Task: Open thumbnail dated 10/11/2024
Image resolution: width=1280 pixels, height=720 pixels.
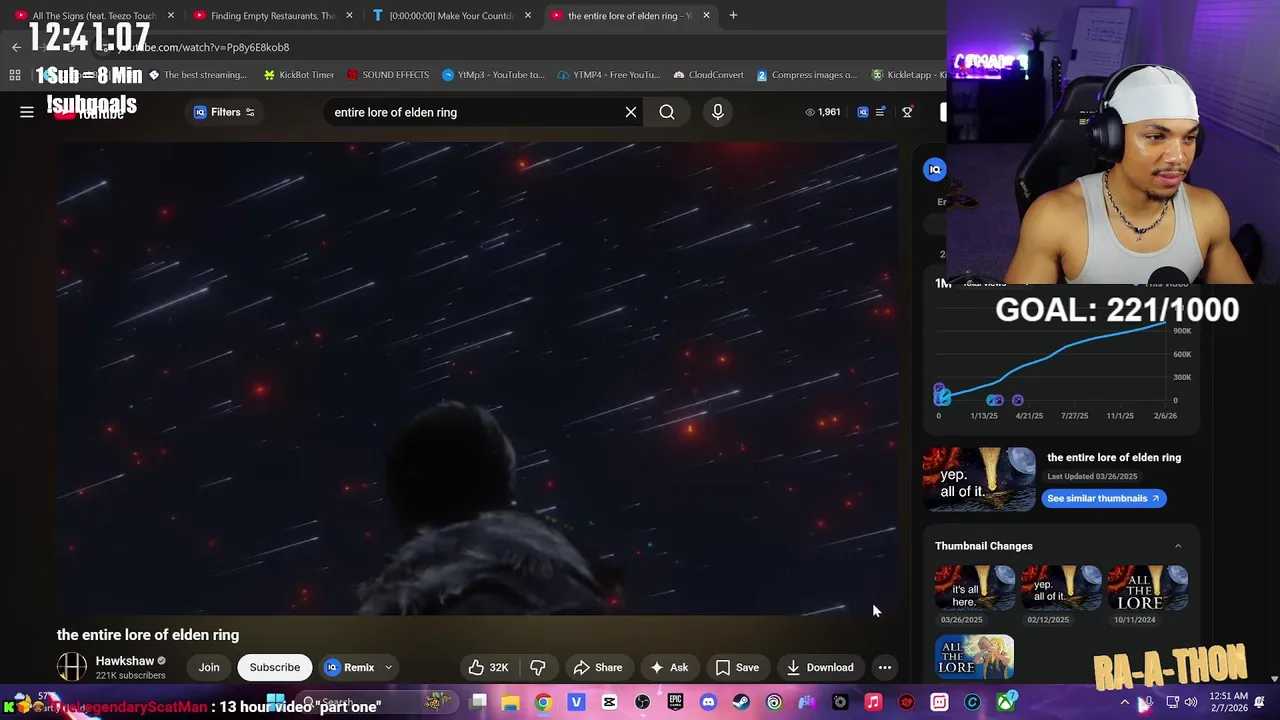Action: pos(1148,588)
